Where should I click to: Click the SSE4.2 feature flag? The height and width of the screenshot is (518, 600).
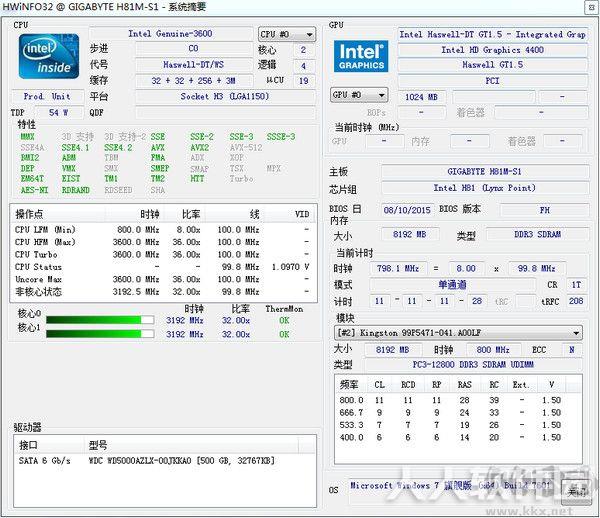point(118,148)
